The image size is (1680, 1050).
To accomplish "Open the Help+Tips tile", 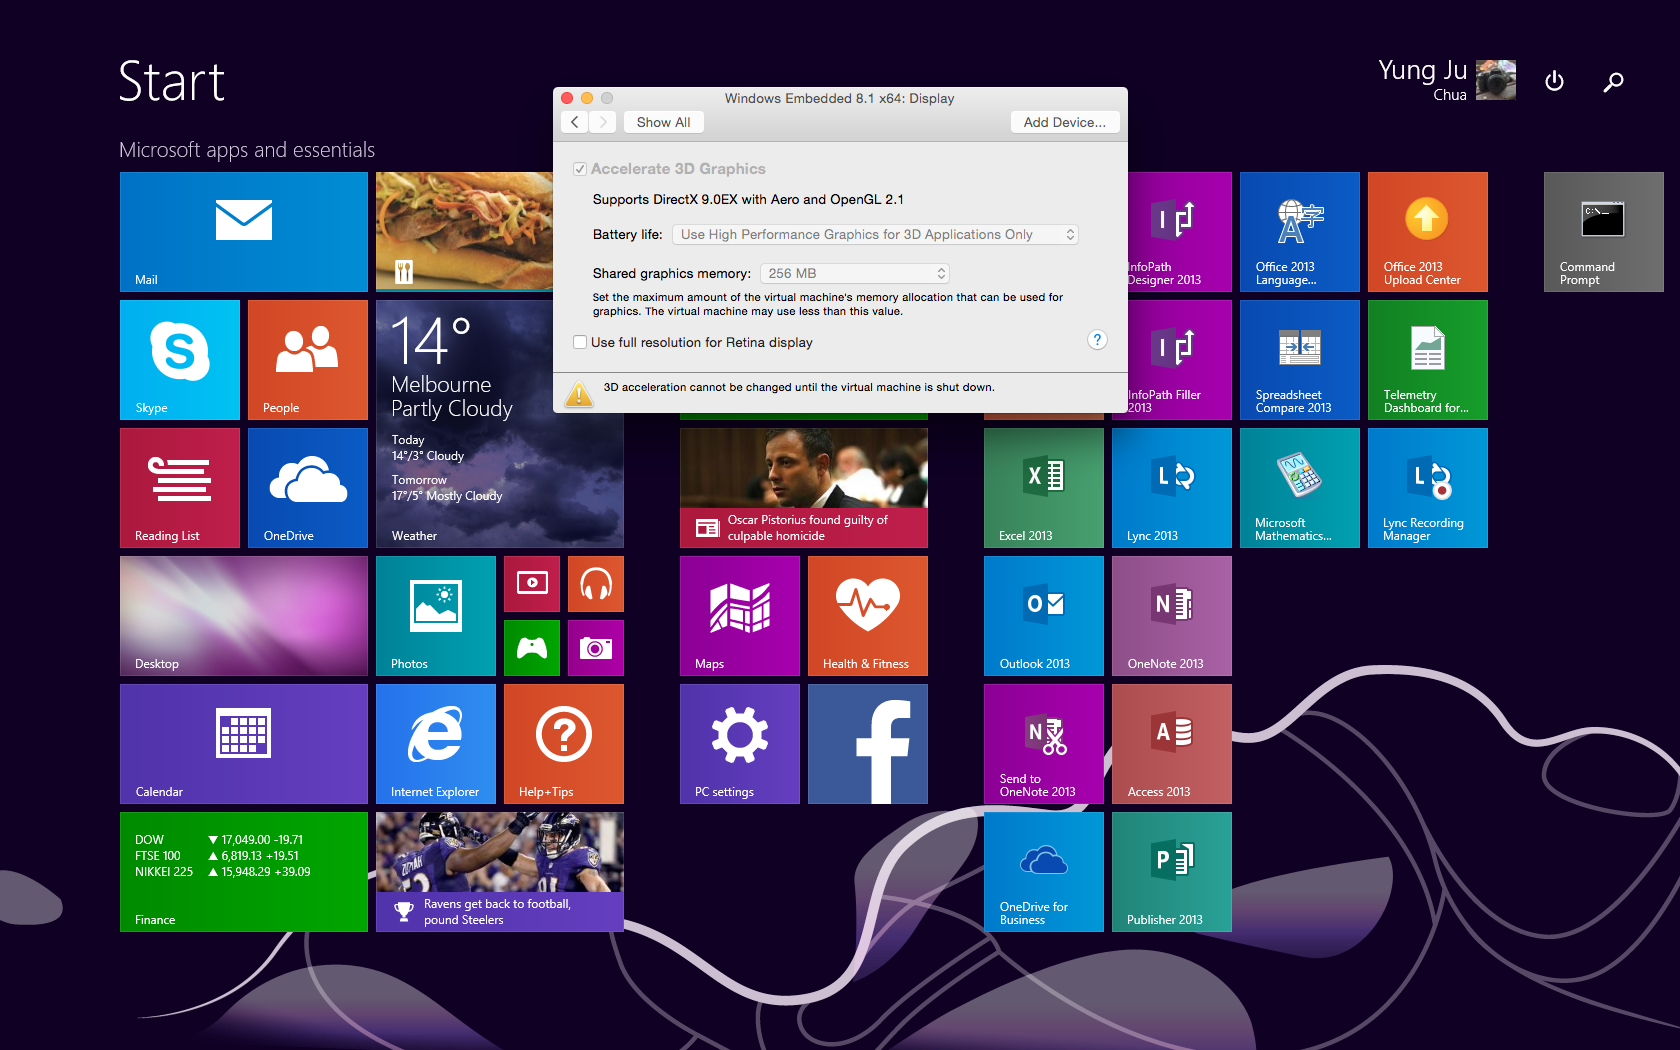I will [x=564, y=744].
